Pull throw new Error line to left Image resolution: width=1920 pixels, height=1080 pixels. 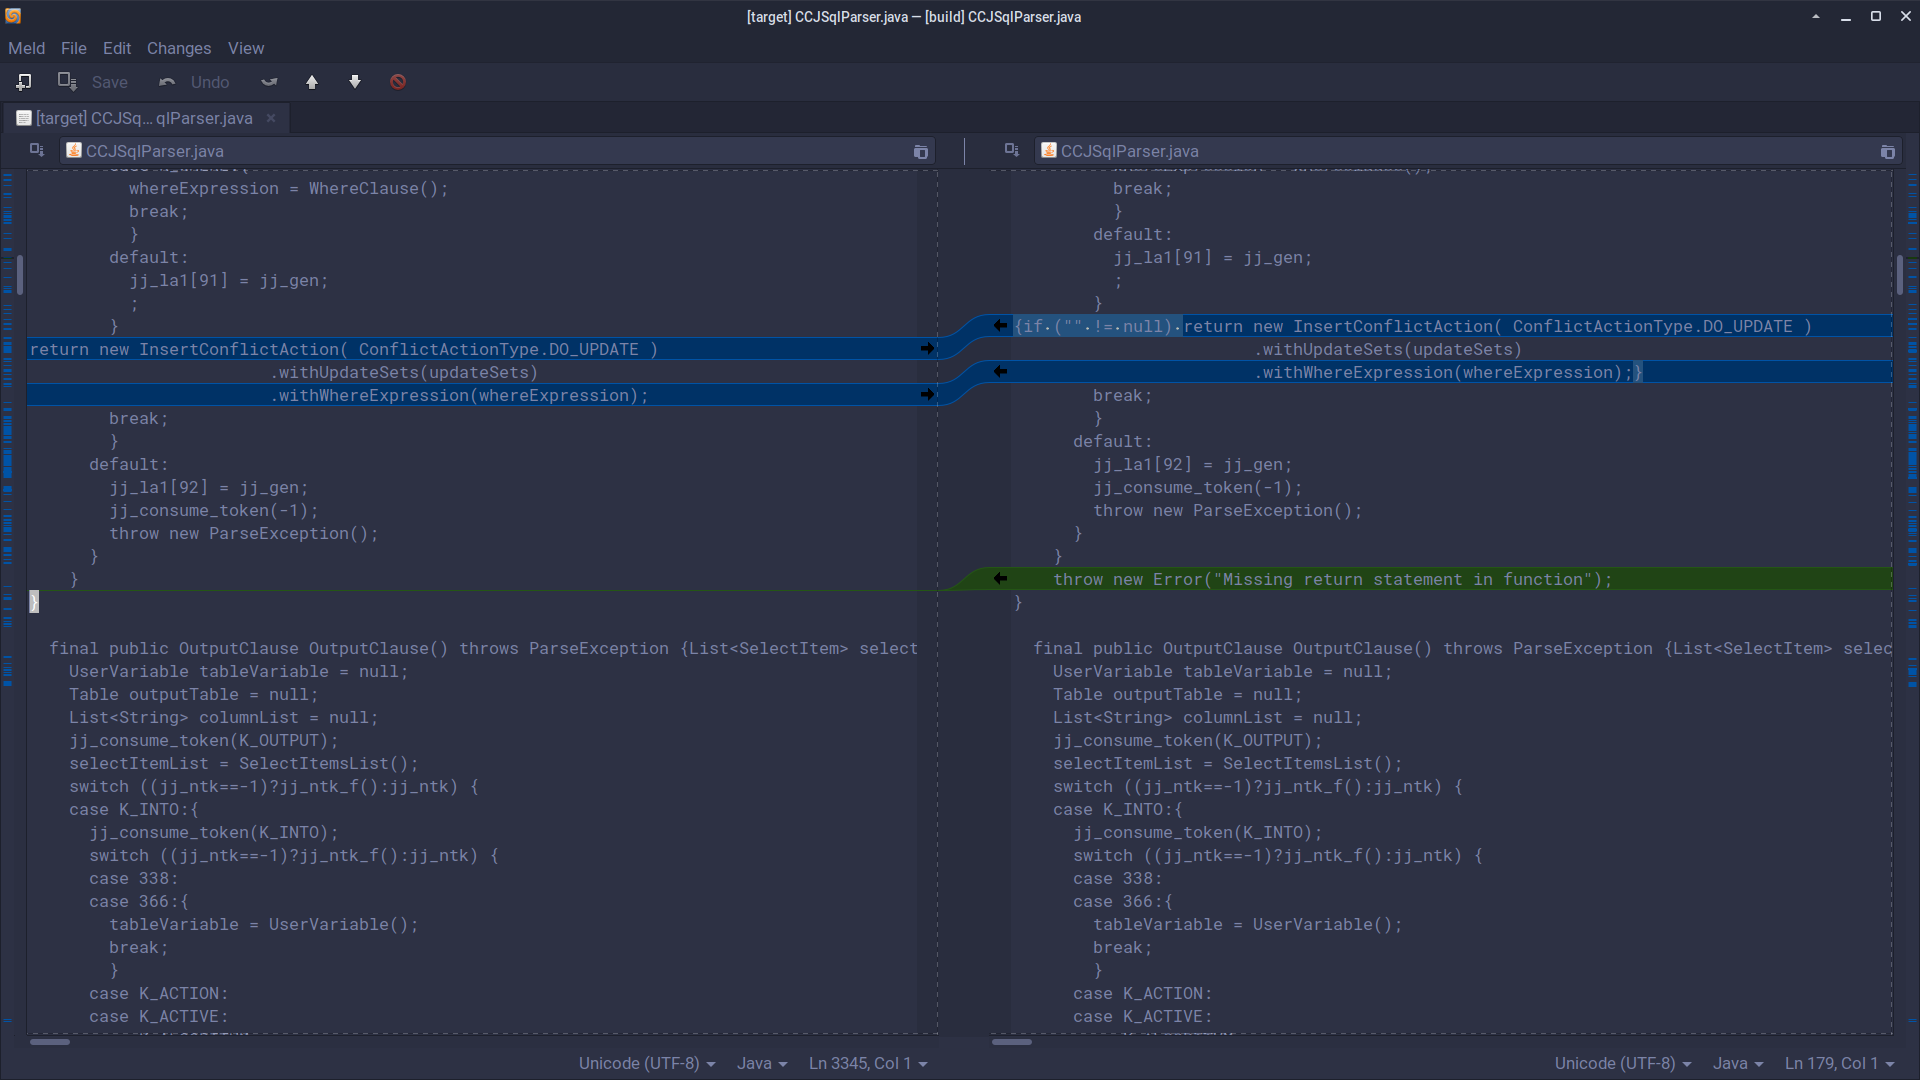1000,579
